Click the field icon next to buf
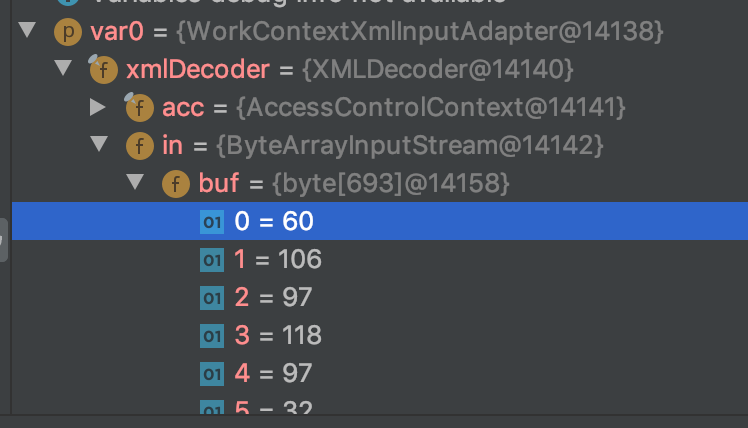 point(176,184)
